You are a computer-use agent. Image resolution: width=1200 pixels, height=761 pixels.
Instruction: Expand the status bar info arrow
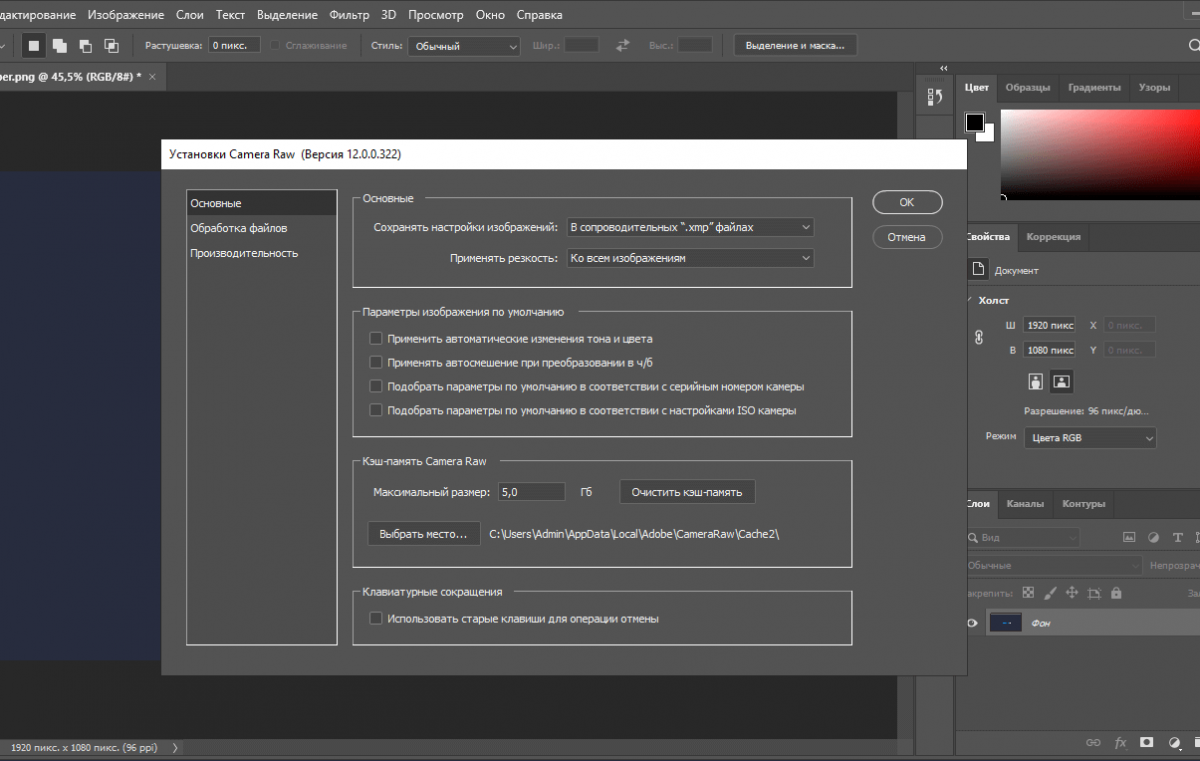176,747
